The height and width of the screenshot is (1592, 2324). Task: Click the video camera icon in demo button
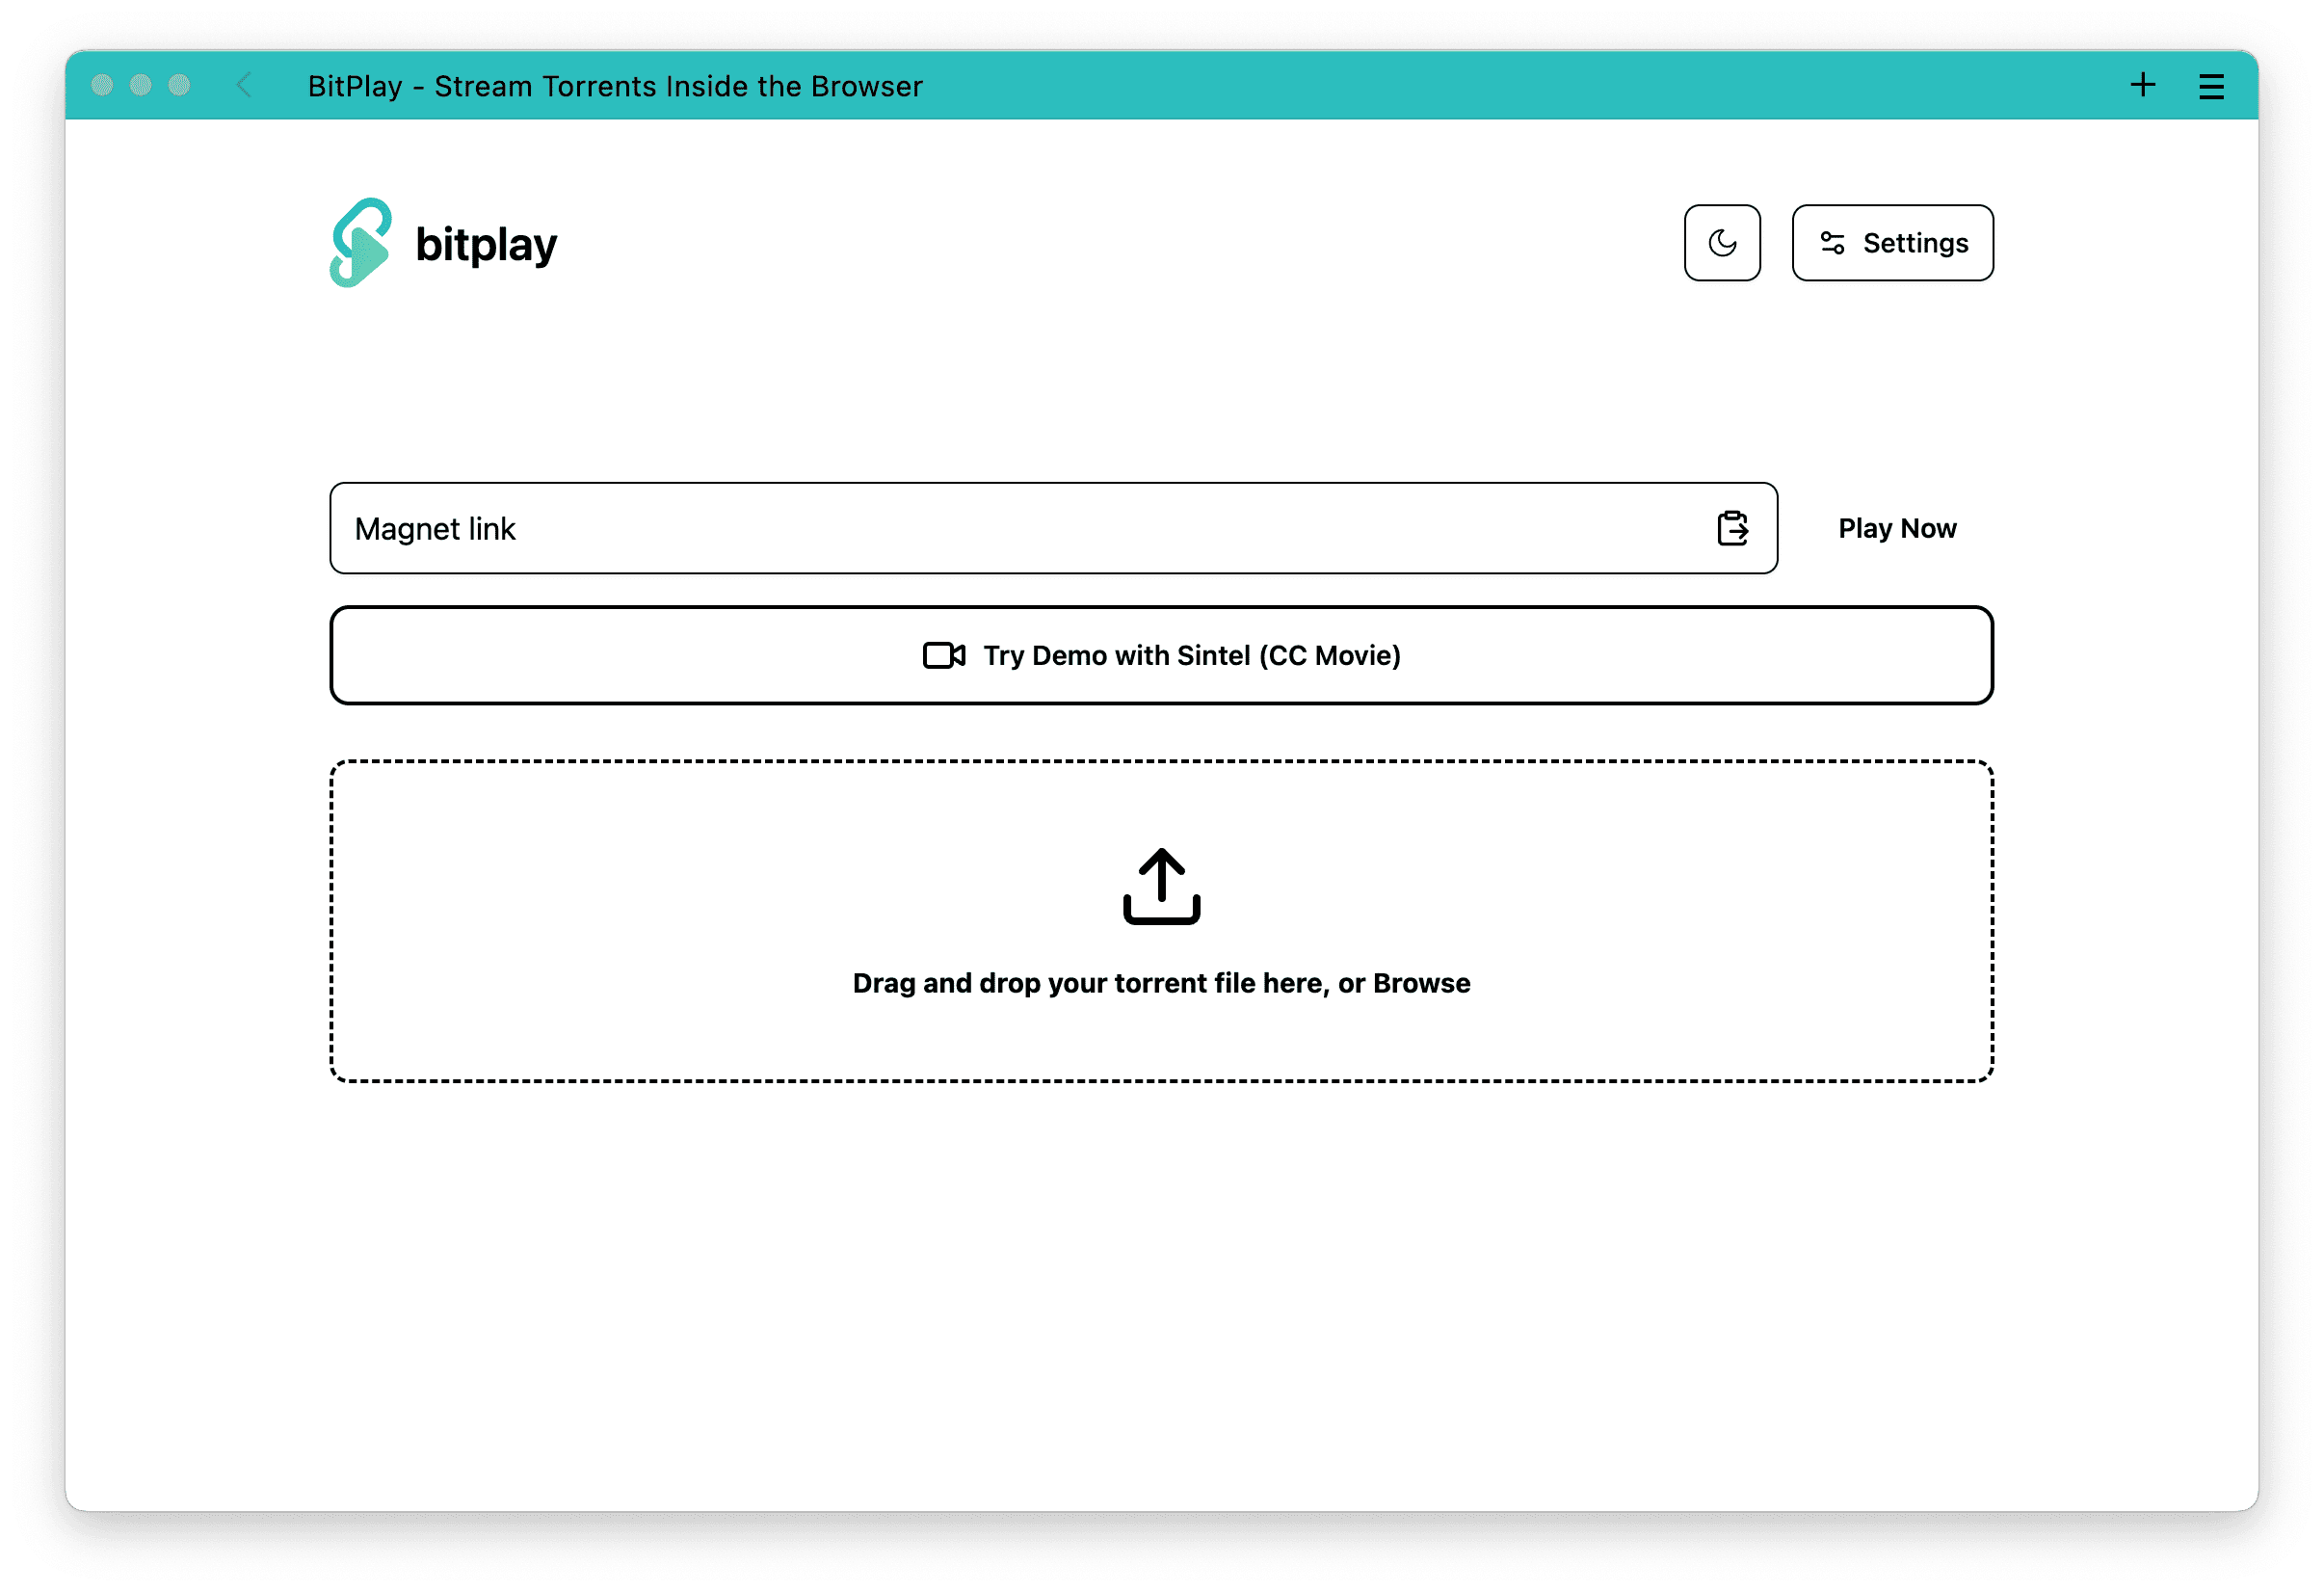pos(943,655)
